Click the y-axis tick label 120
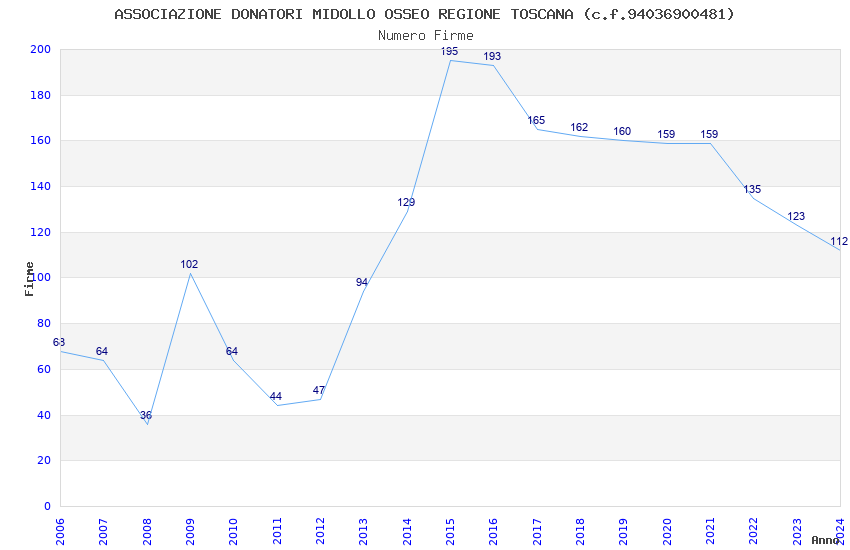 tap(41, 232)
